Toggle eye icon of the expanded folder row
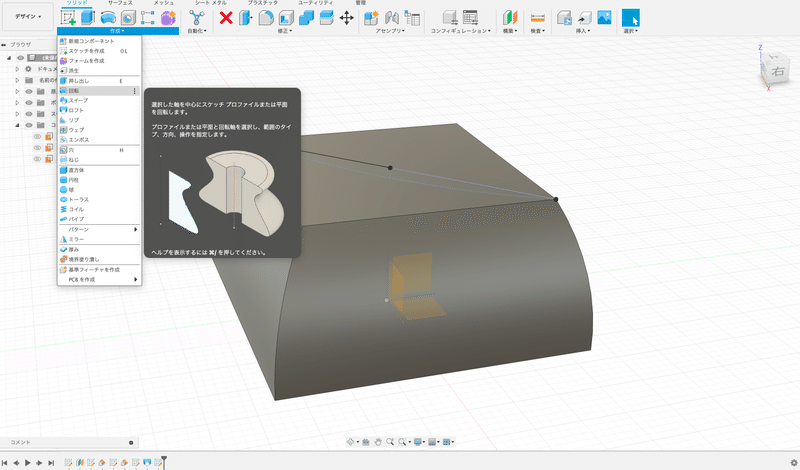 [29, 126]
